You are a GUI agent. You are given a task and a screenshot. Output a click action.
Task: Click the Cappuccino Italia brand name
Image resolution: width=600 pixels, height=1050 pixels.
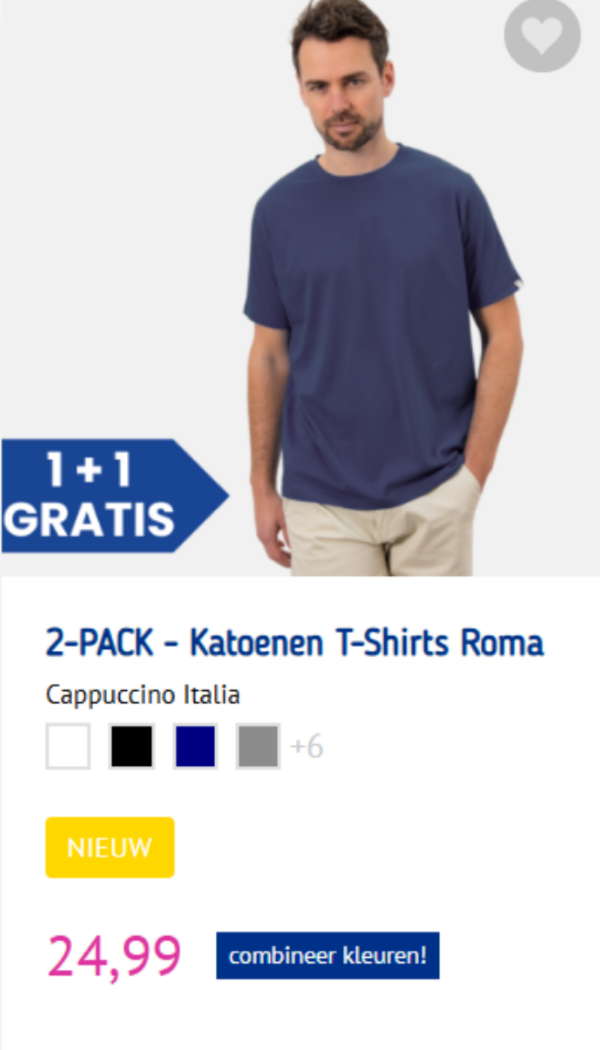pos(143,695)
